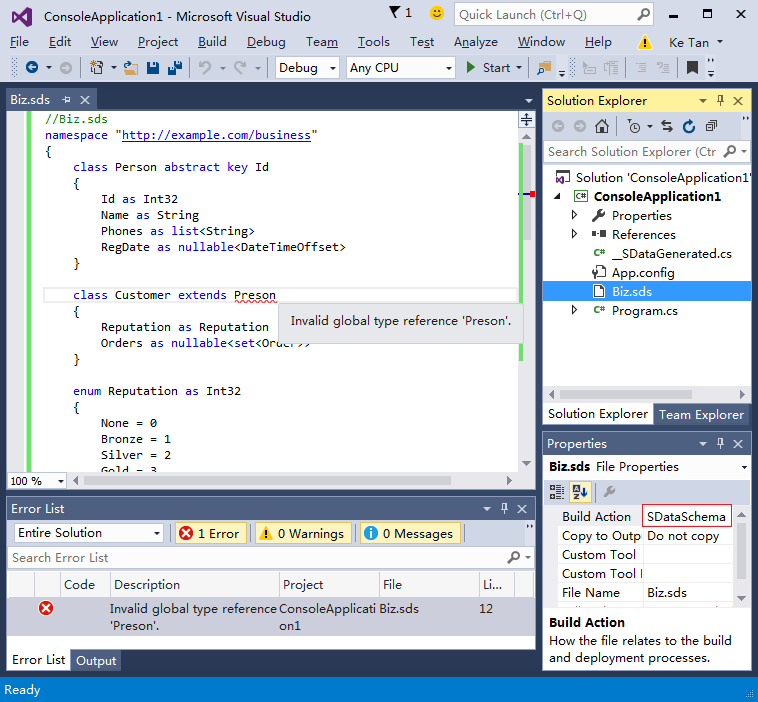Click the notifications flag icon
The height and width of the screenshot is (702, 758).
pyautogui.click(x=395, y=12)
